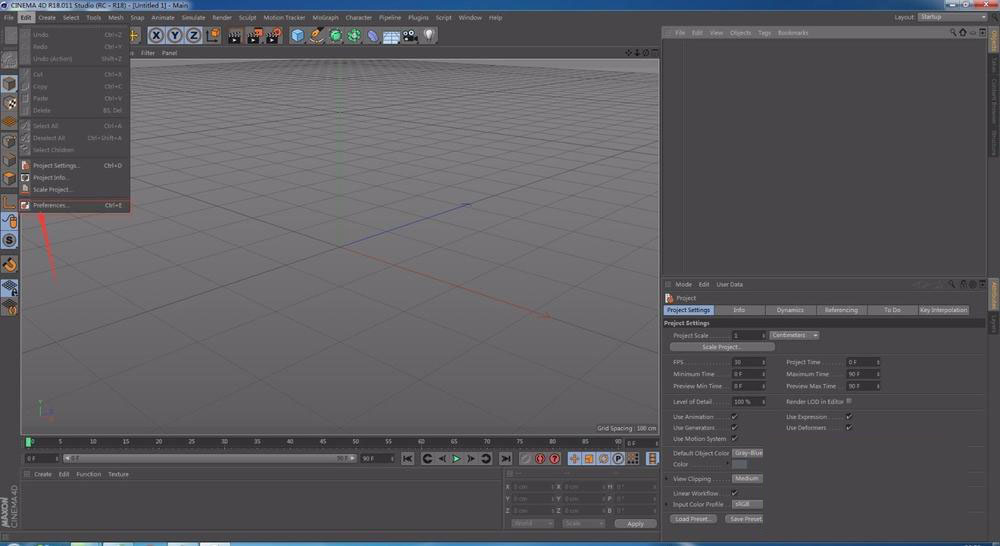Toggle the orange Enable Snap magnet icon
The height and width of the screenshot is (546, 1000).
[x=9, y=264]
